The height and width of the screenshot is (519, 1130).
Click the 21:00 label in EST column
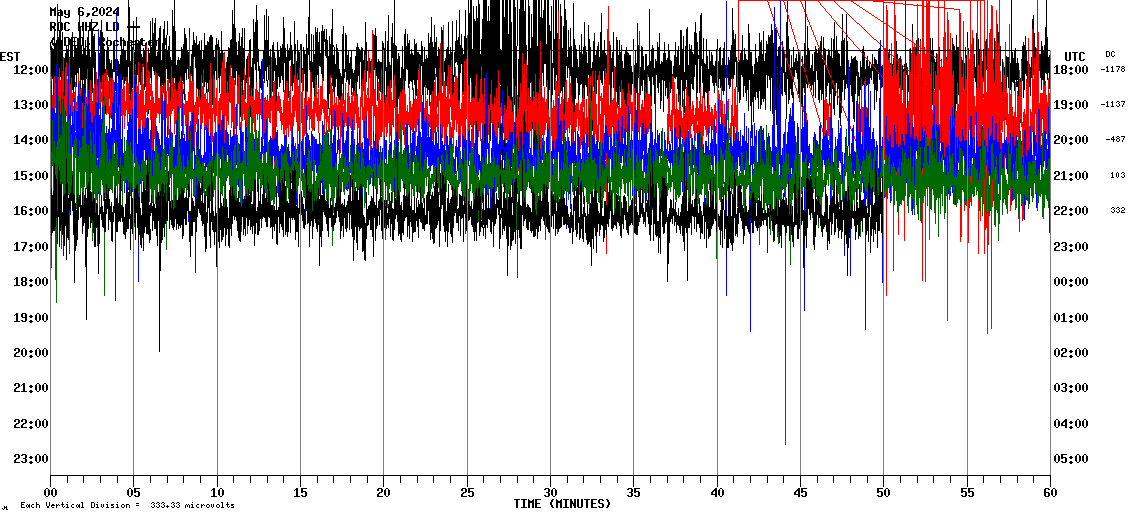point(31,388)
